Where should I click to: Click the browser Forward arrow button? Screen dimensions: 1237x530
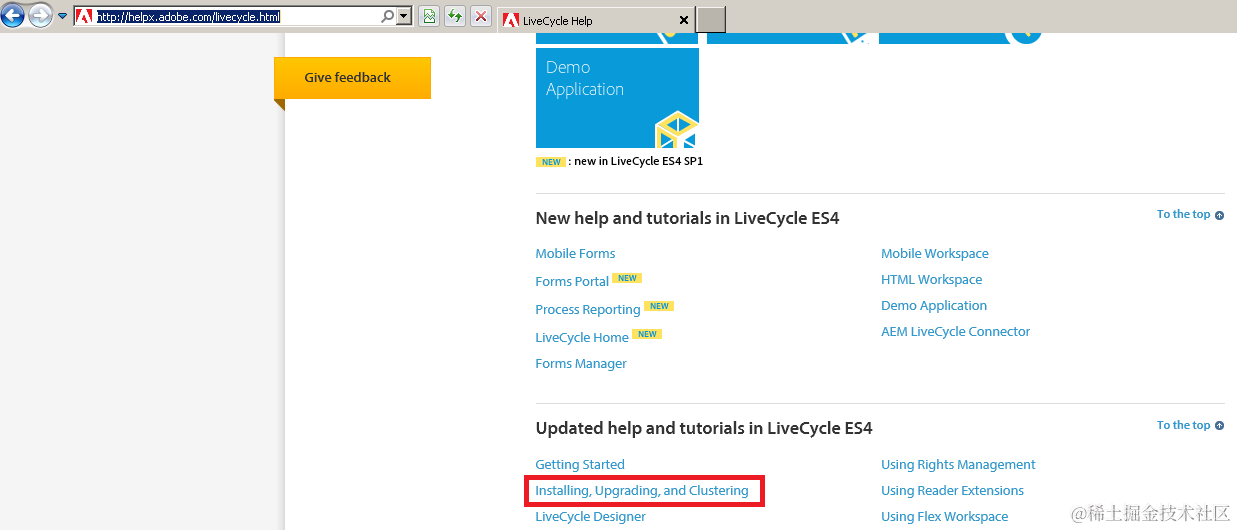[x=40, y=16]
